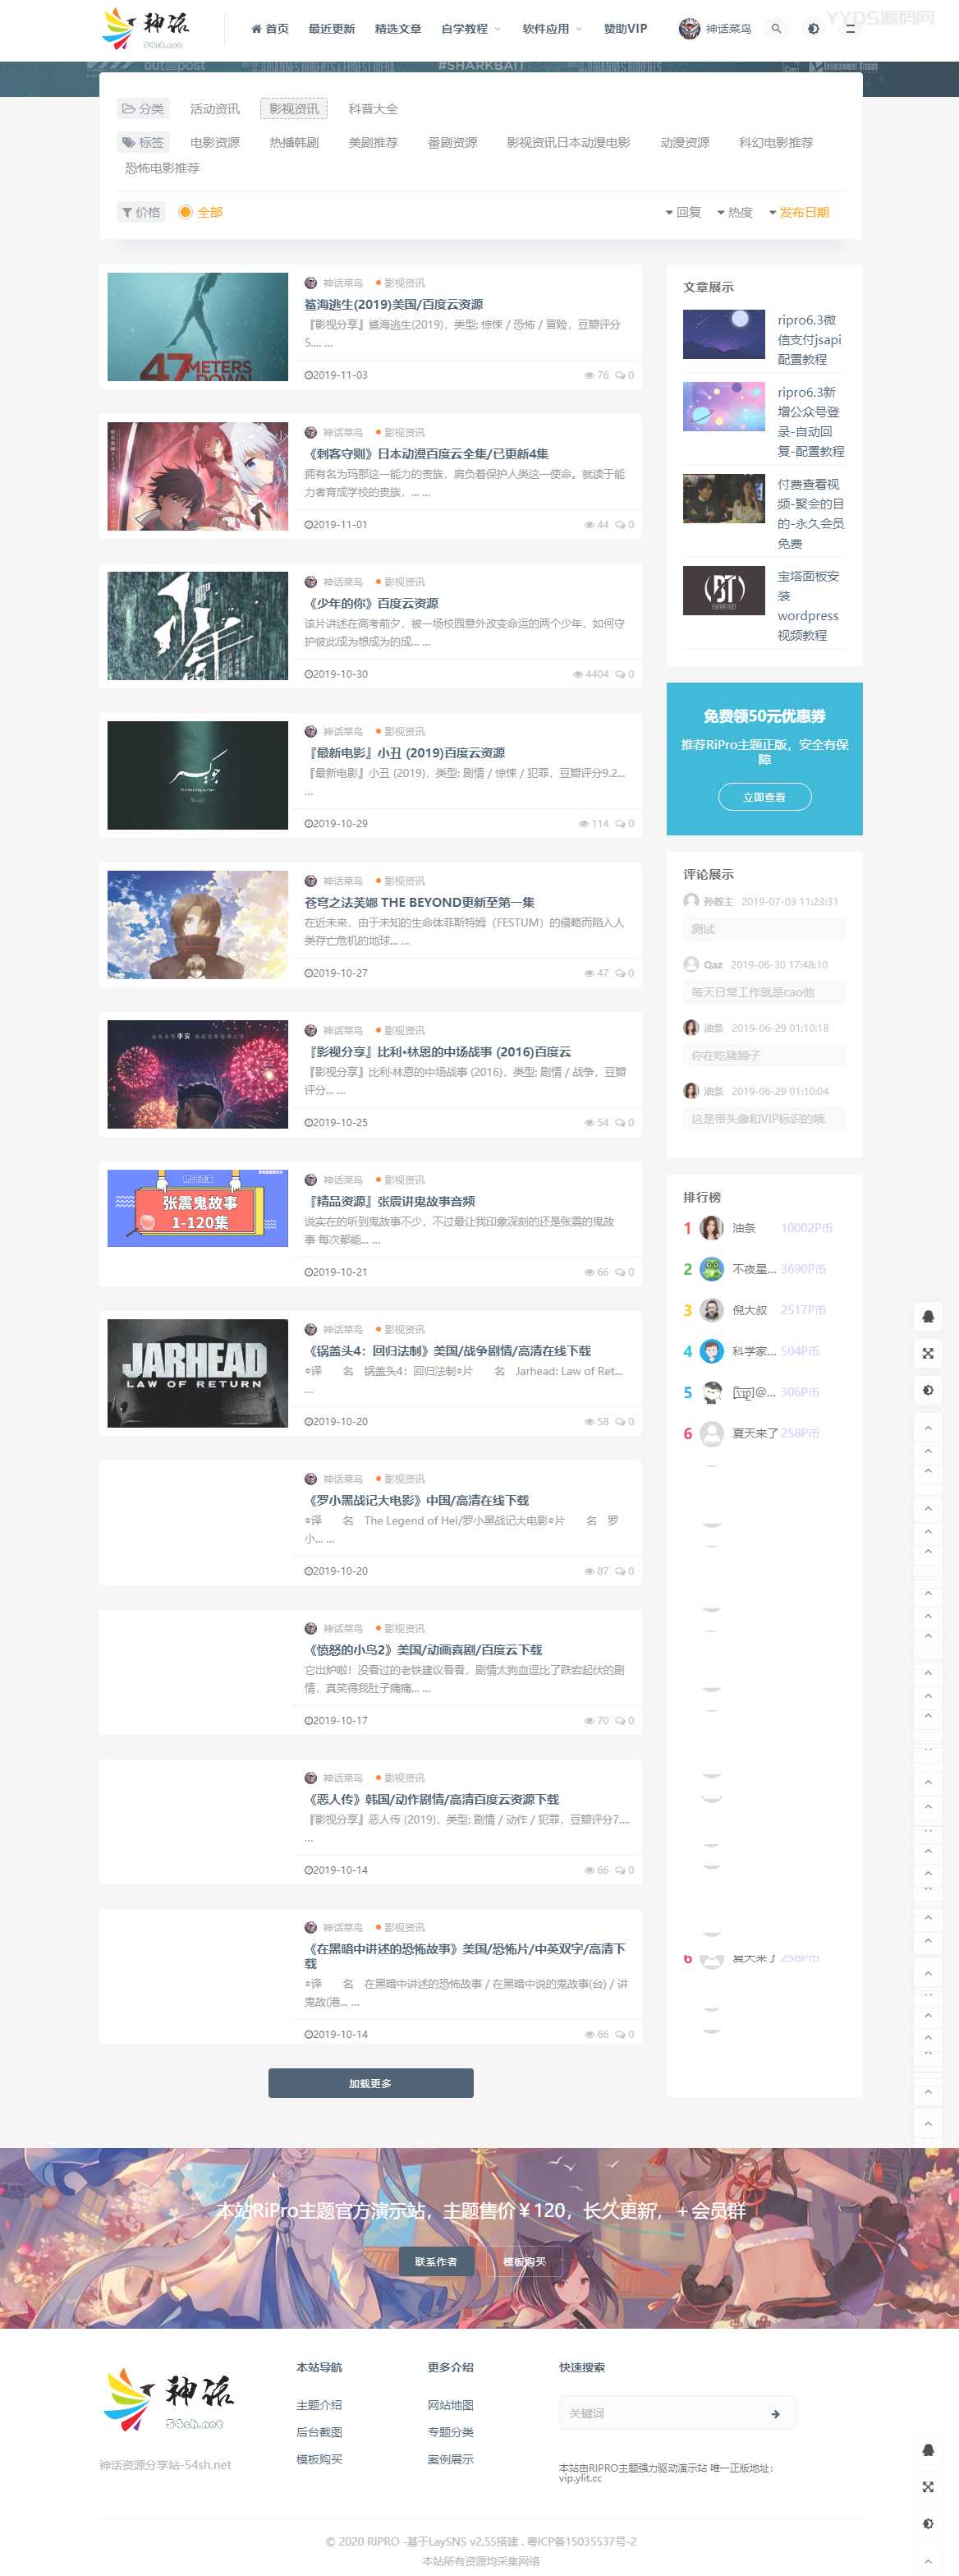959x2576 pixels.
Task: Open sidebar article ripro6.3微信支付jsapi配置教程
Action: pyautogui.click(x=810, y=340)
